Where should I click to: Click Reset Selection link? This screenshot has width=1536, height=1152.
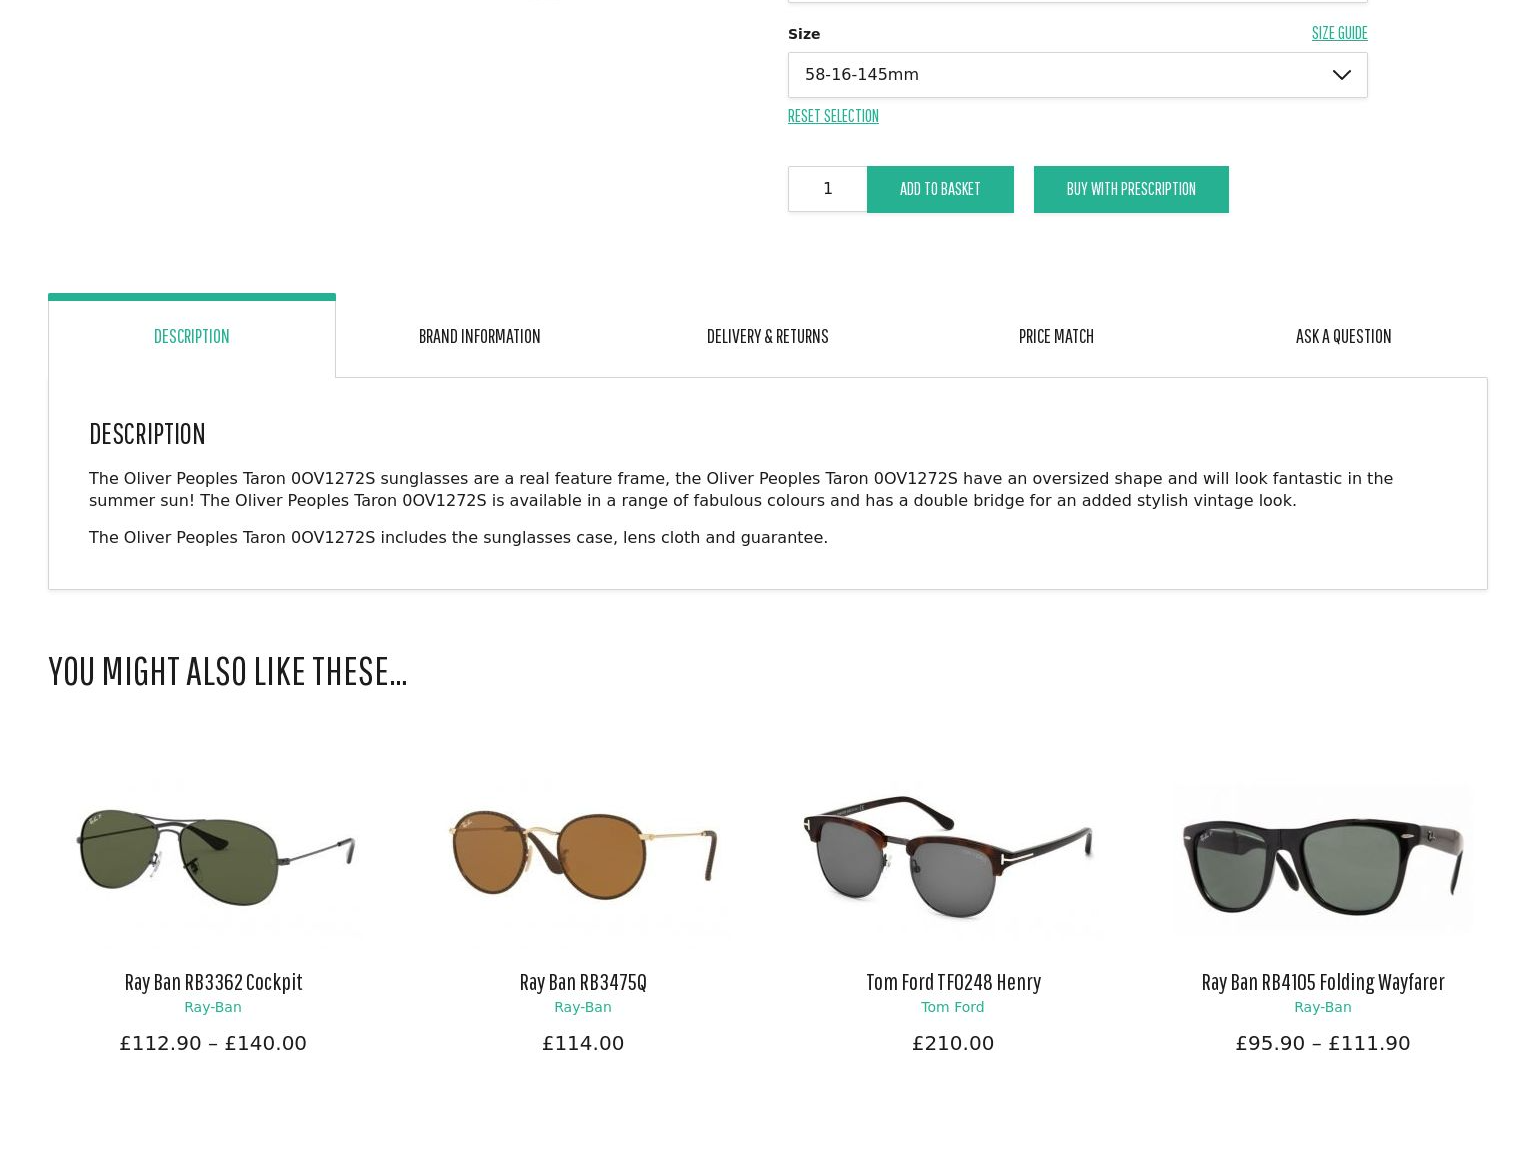click(833, 116)
